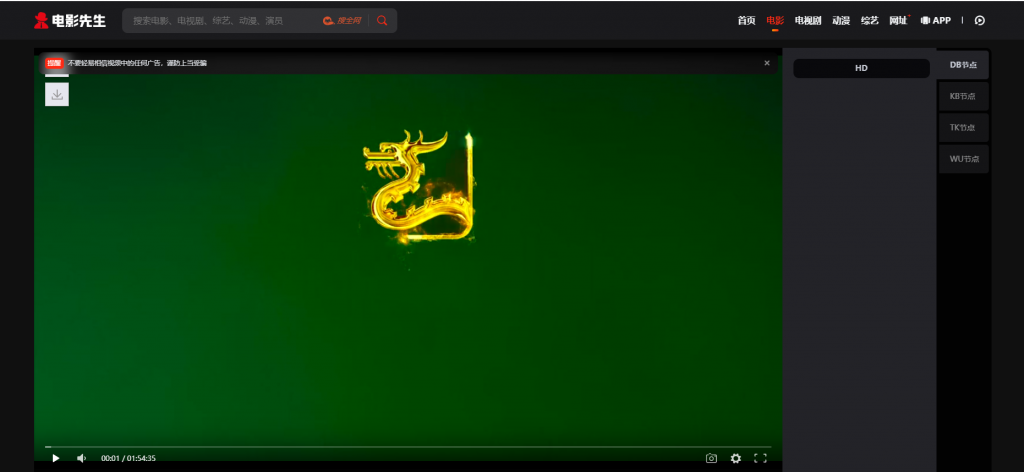The height and width of the screenshot is (472, 1024).
Task: Dismiss the ad warning notice banner
Action: coord(767,63)
